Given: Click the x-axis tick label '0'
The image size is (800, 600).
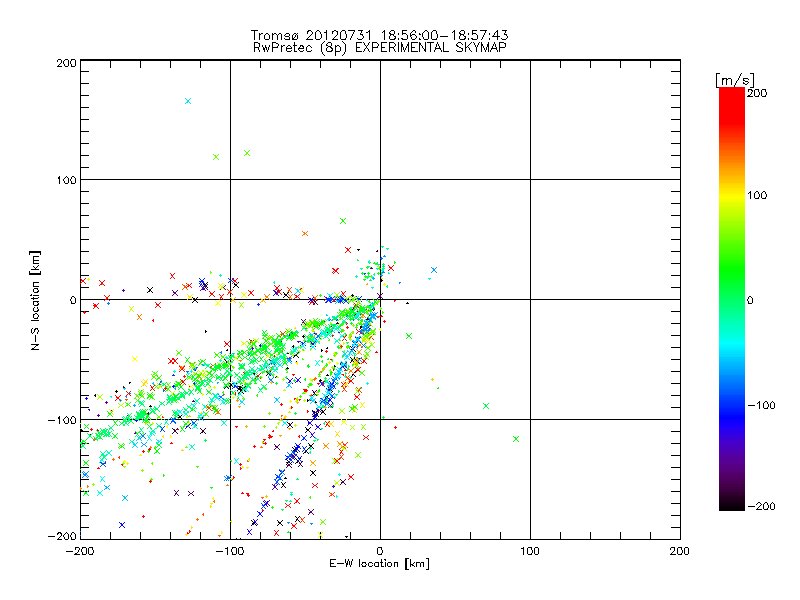Looking at the screenshot, I should [x=380, y=551].
